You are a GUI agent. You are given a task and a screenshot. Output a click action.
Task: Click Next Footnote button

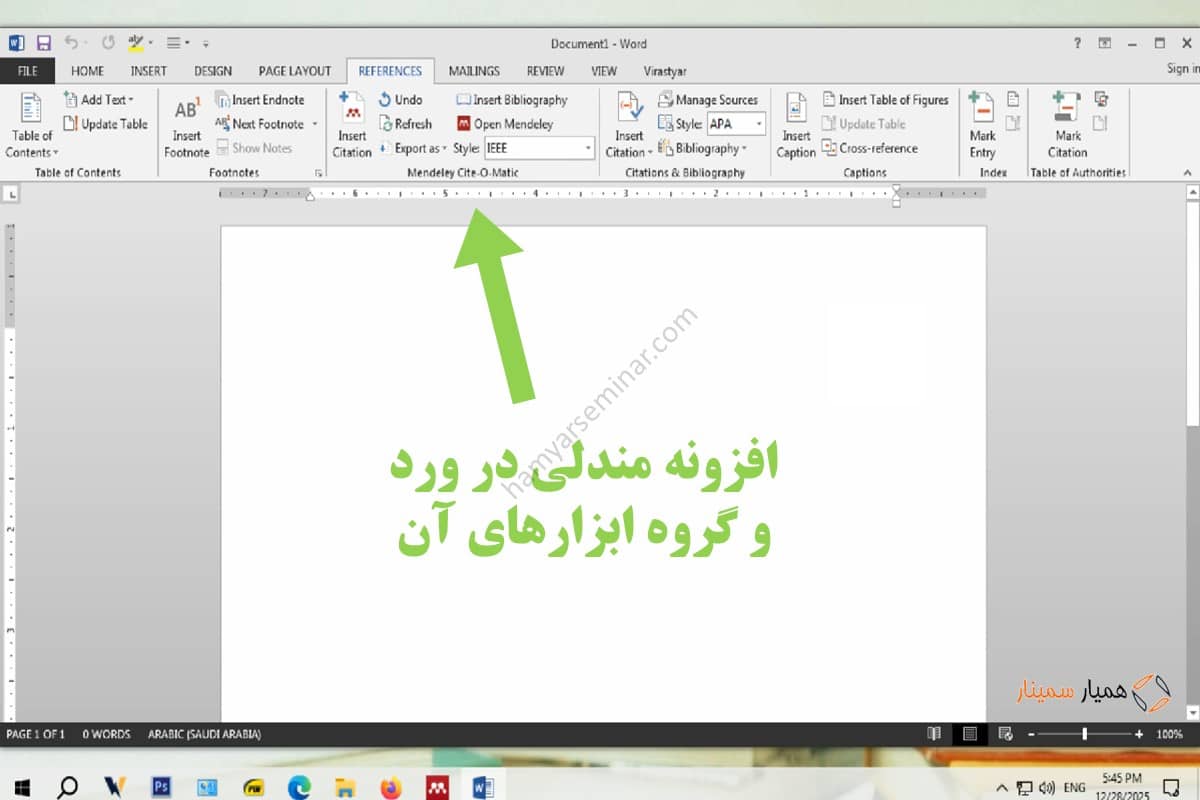coord(259,124)
